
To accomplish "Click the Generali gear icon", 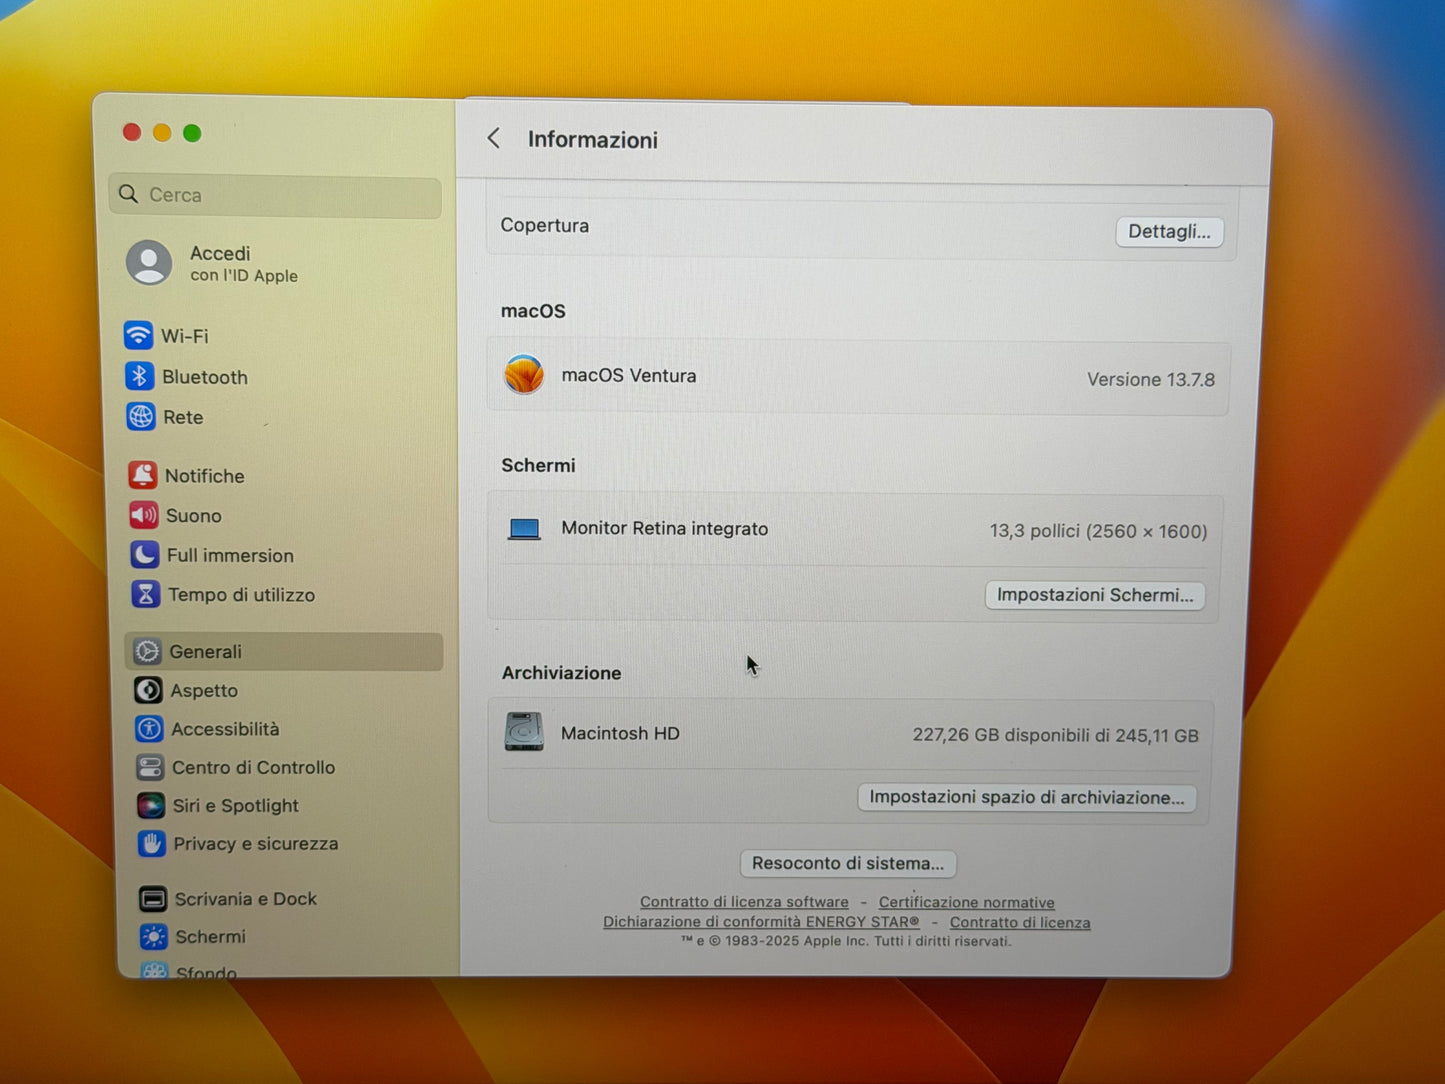I will tap(147, 651).
